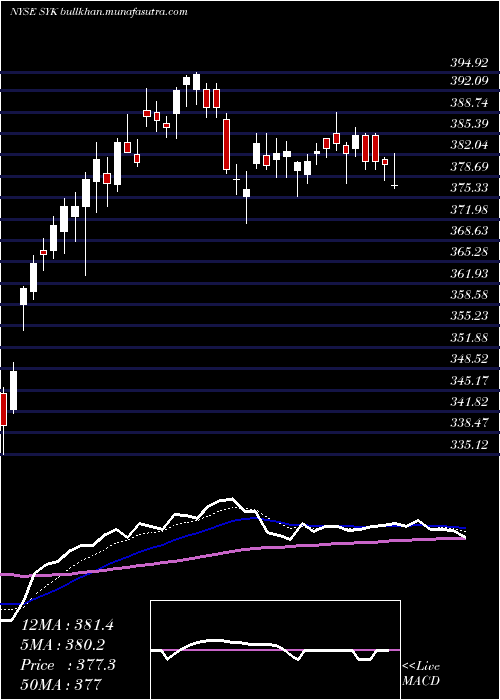Select the 12MA : 381.4 legend text

[x=67, y=625]
